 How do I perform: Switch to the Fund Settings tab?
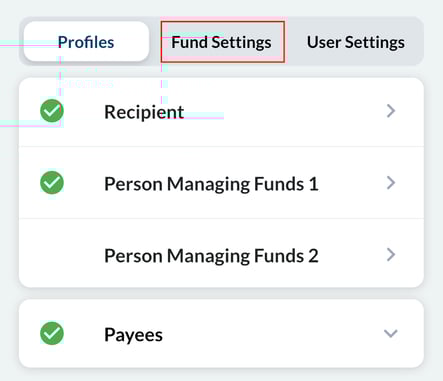pos(222,42)
